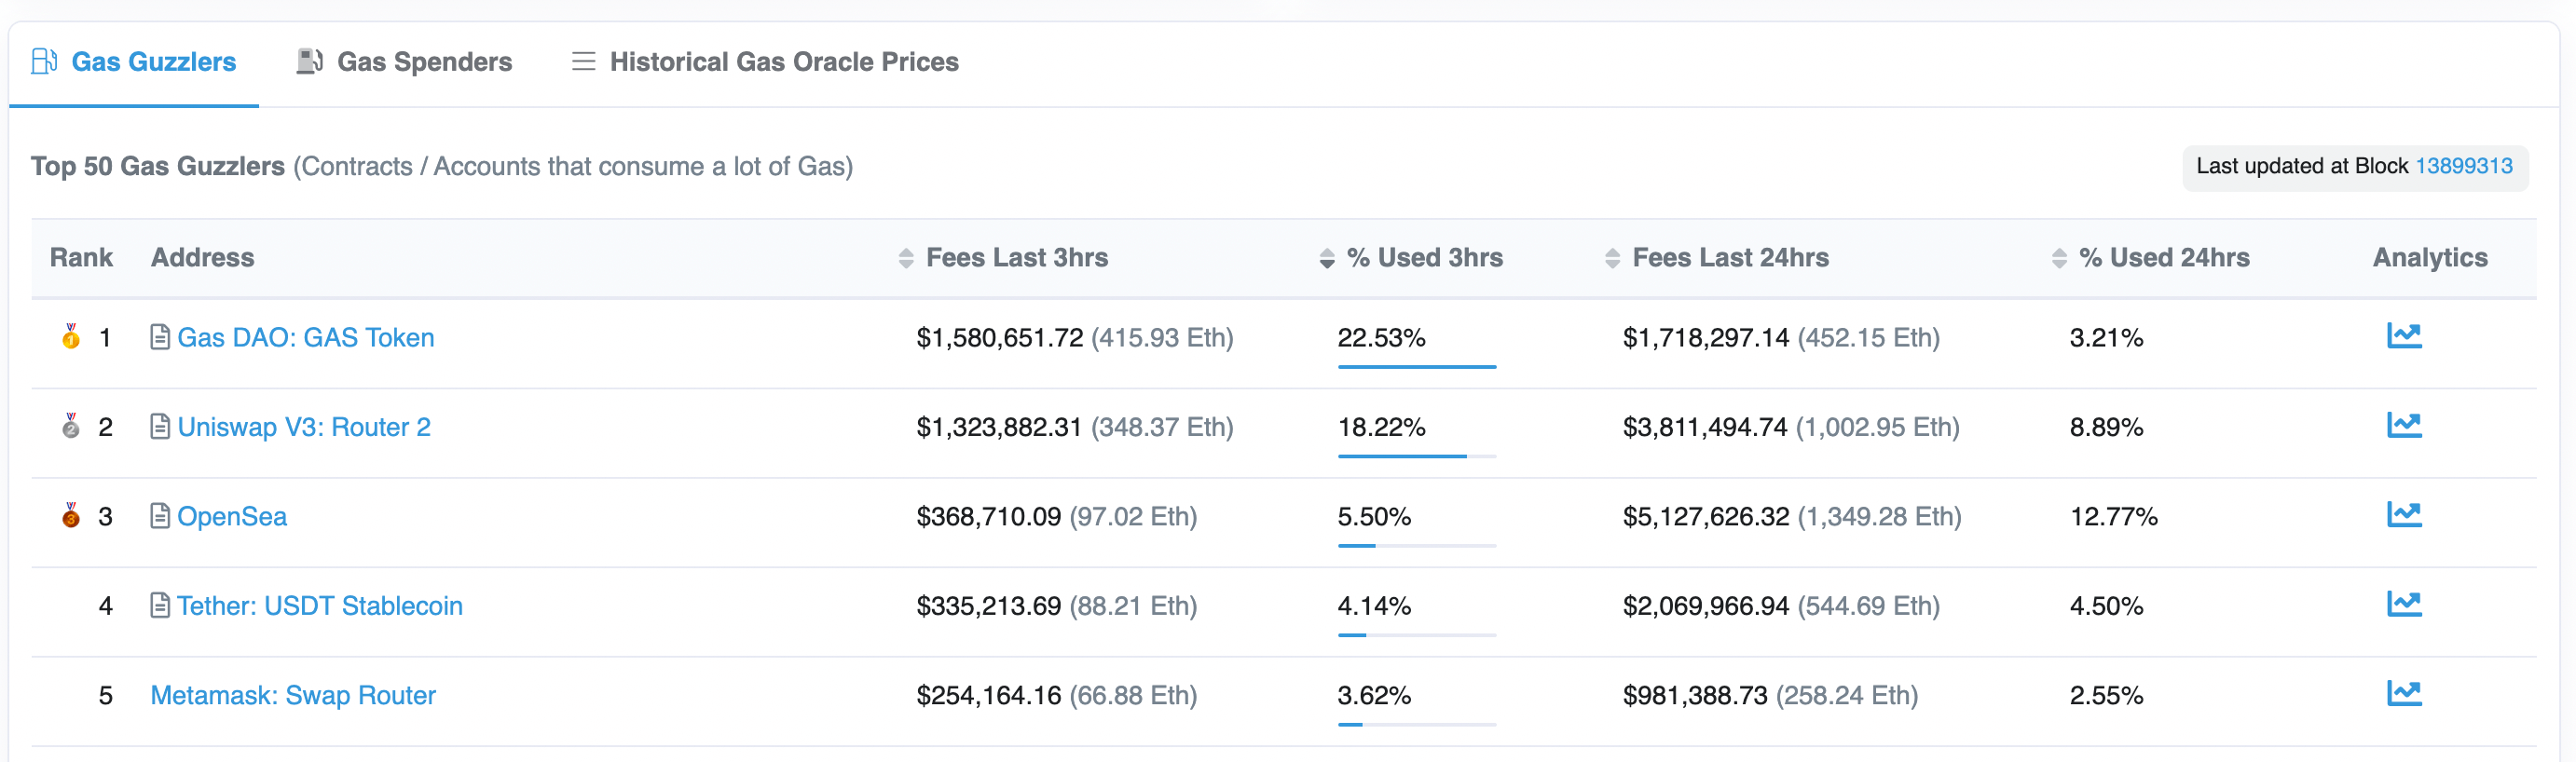Click the Uniswap V3: Router 2 link

point(304,427)
